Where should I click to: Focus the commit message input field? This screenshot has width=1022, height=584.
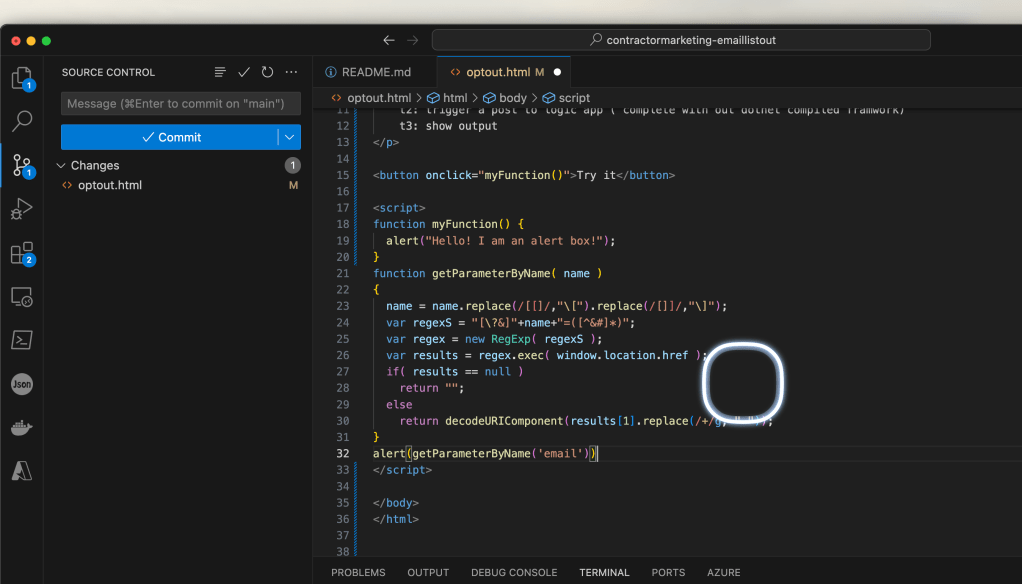pos(181,104)
